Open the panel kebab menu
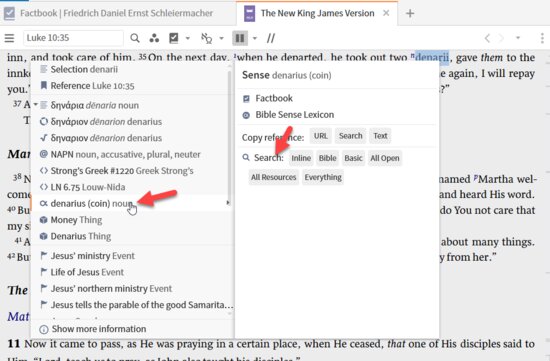 [542, 38]
